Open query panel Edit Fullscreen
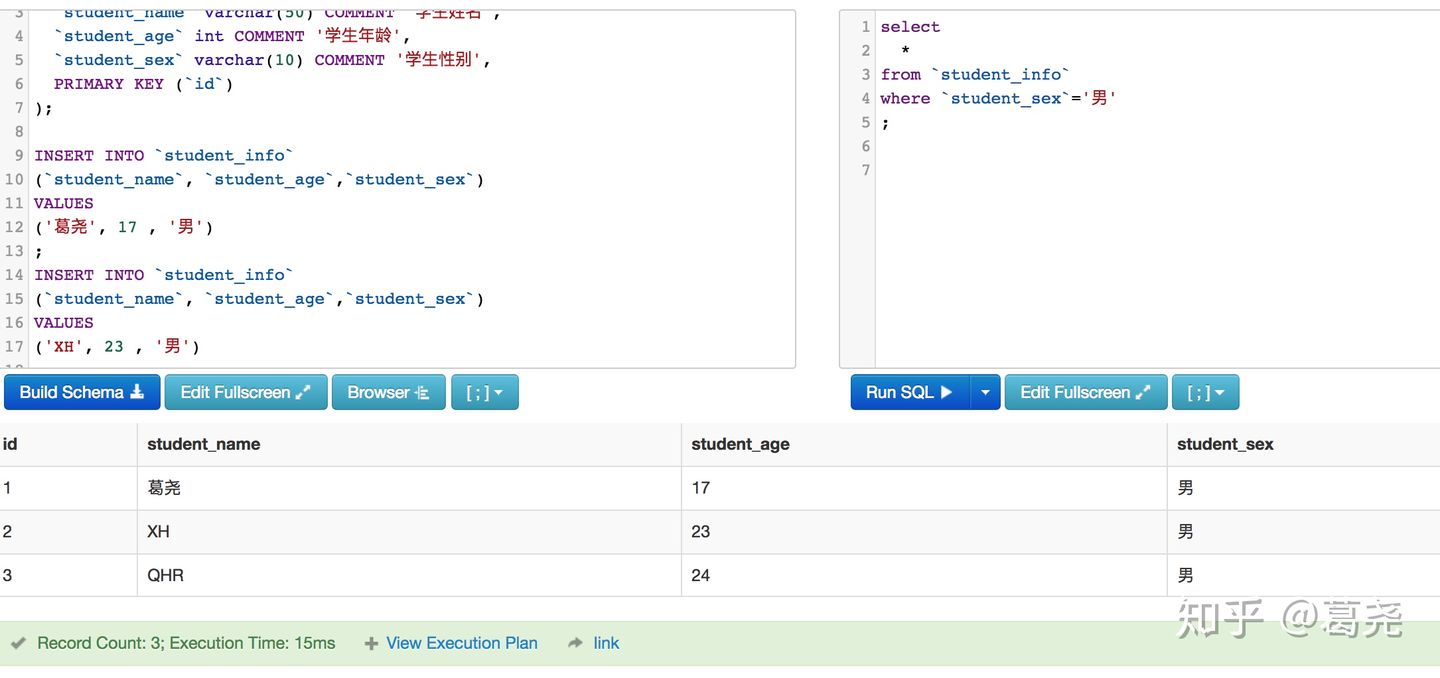Image resolution: width=1440 pixels, height=678 pixels. (x=1085, y=392)
